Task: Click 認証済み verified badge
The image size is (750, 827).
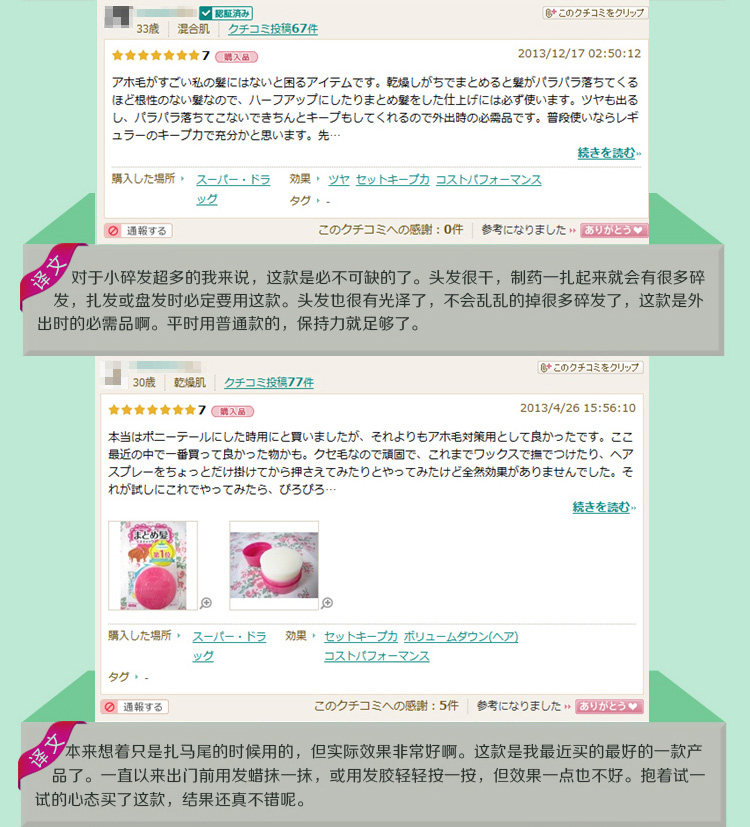Action: 226,13
